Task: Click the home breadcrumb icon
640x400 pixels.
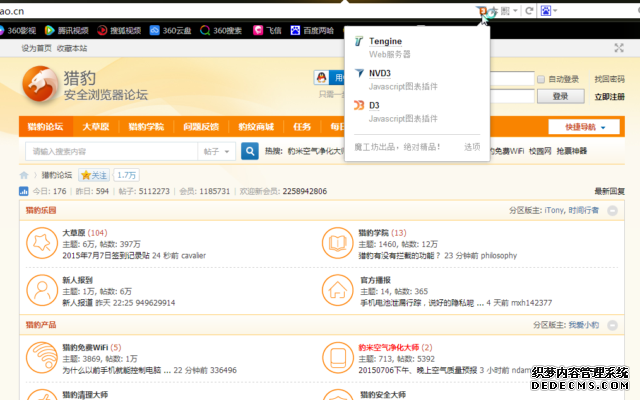Action: [x=24, y=176]
